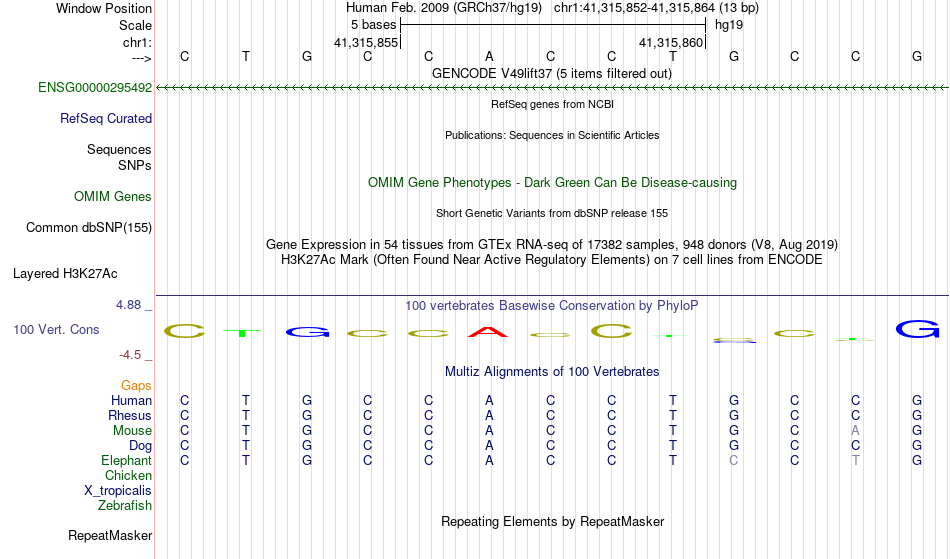Click the SNPs track label
The height and width of the screenshot is (559, 950).
(135, 165)
